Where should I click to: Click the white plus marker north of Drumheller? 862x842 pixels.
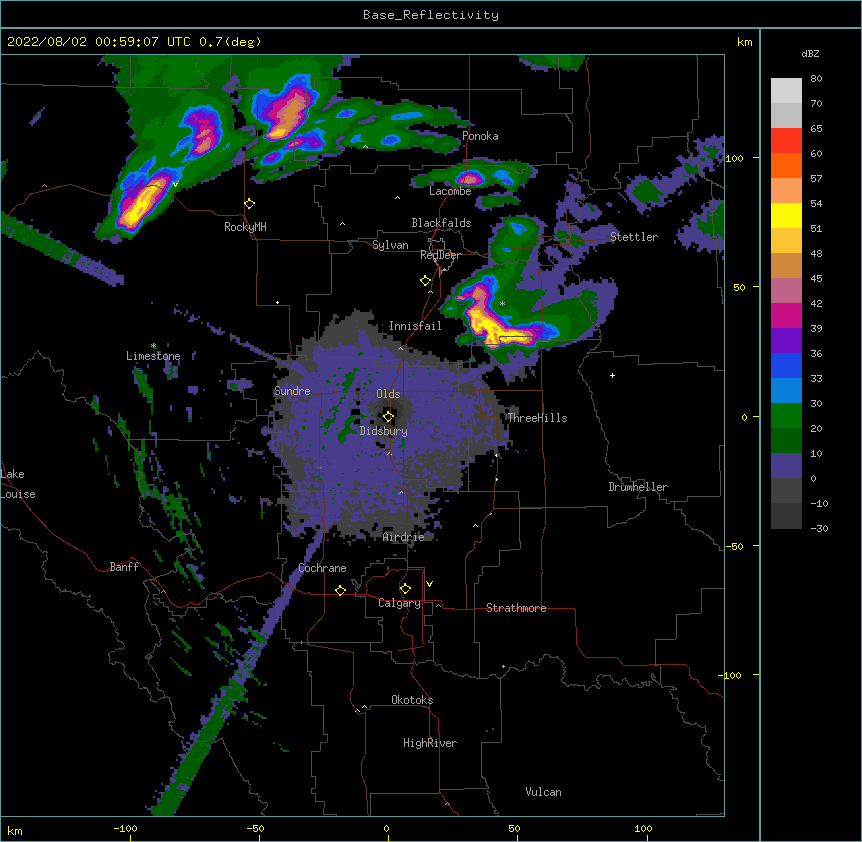[x=612, y=375]
